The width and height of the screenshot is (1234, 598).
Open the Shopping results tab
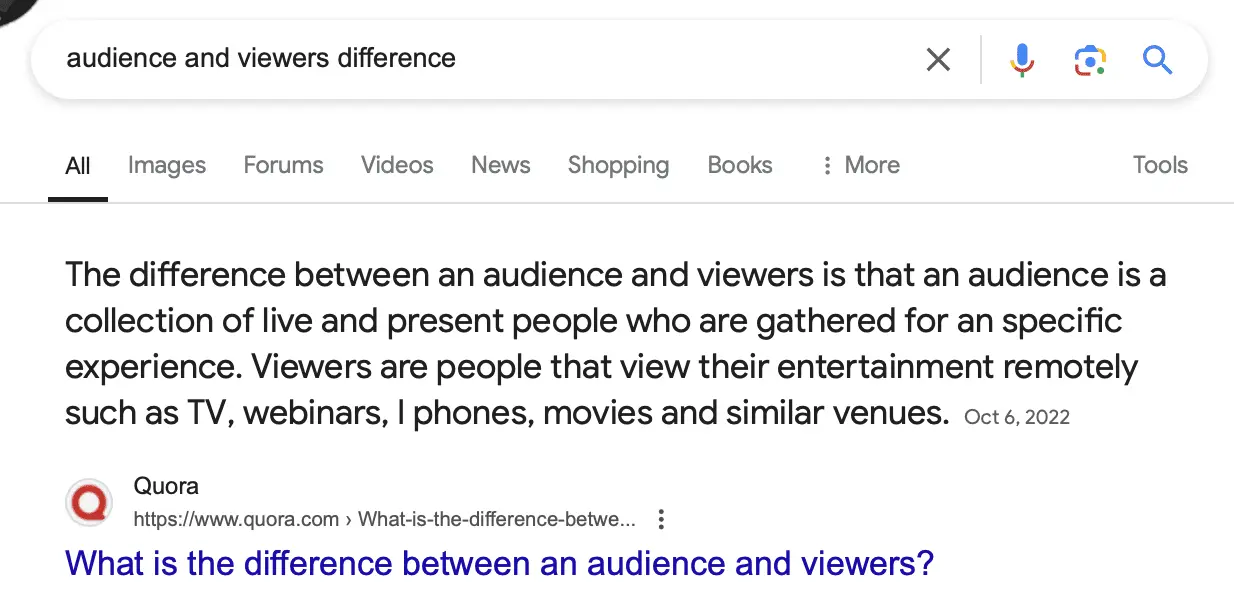(x=618, y=165)
